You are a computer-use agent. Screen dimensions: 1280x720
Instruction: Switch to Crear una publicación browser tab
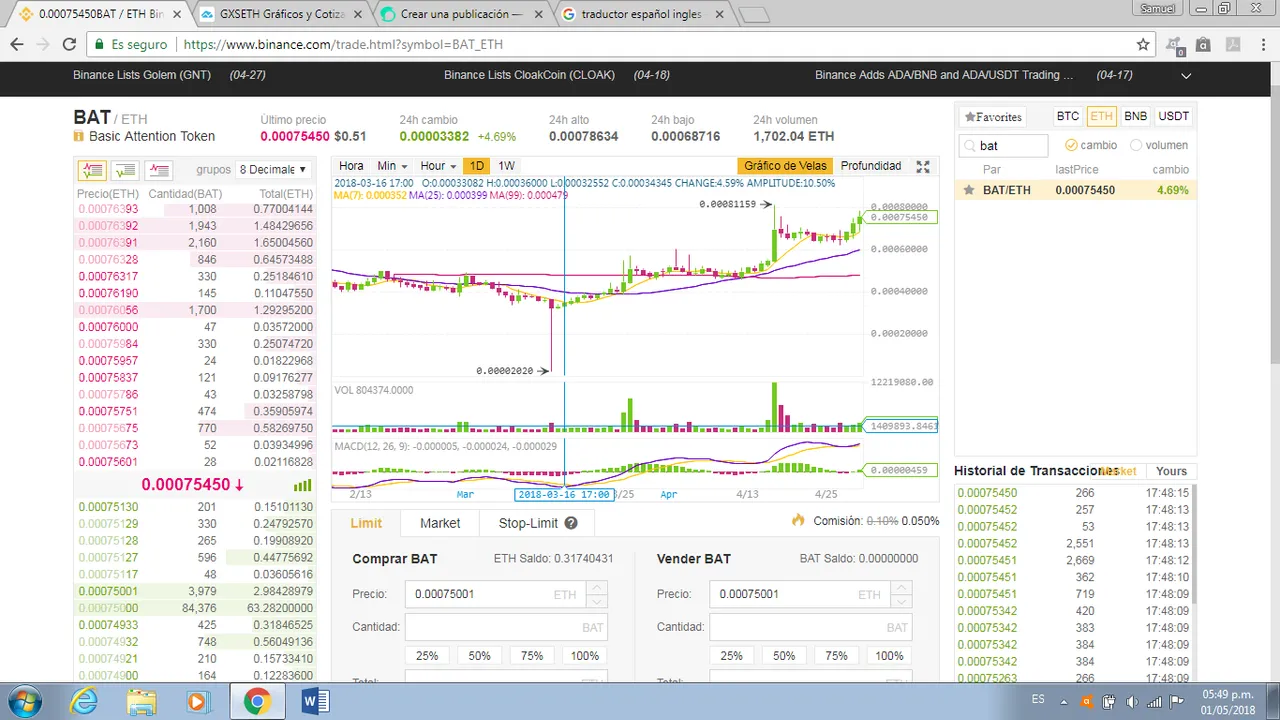tap(460, 15)
